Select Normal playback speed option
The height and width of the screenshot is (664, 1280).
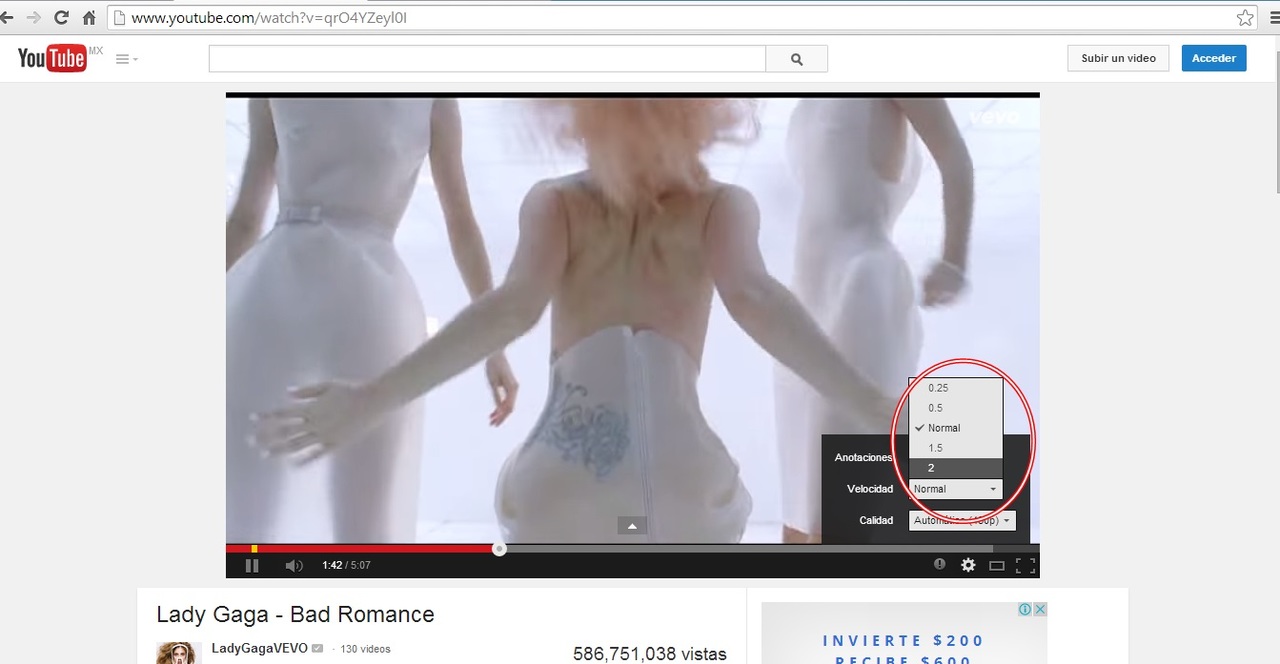(x=955, y=428)
